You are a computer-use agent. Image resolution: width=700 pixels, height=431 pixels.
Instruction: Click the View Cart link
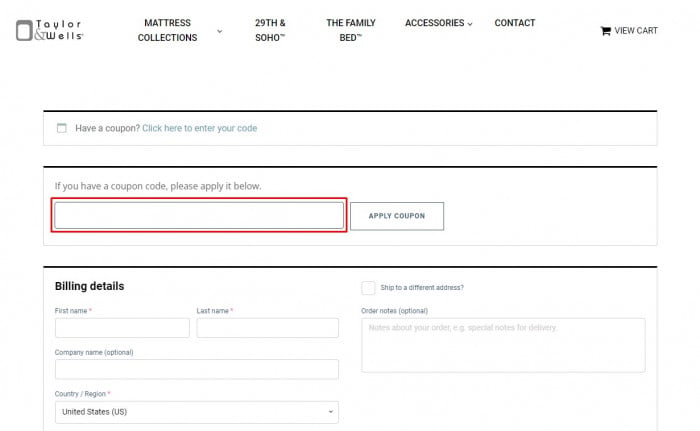tap(636, 31)
